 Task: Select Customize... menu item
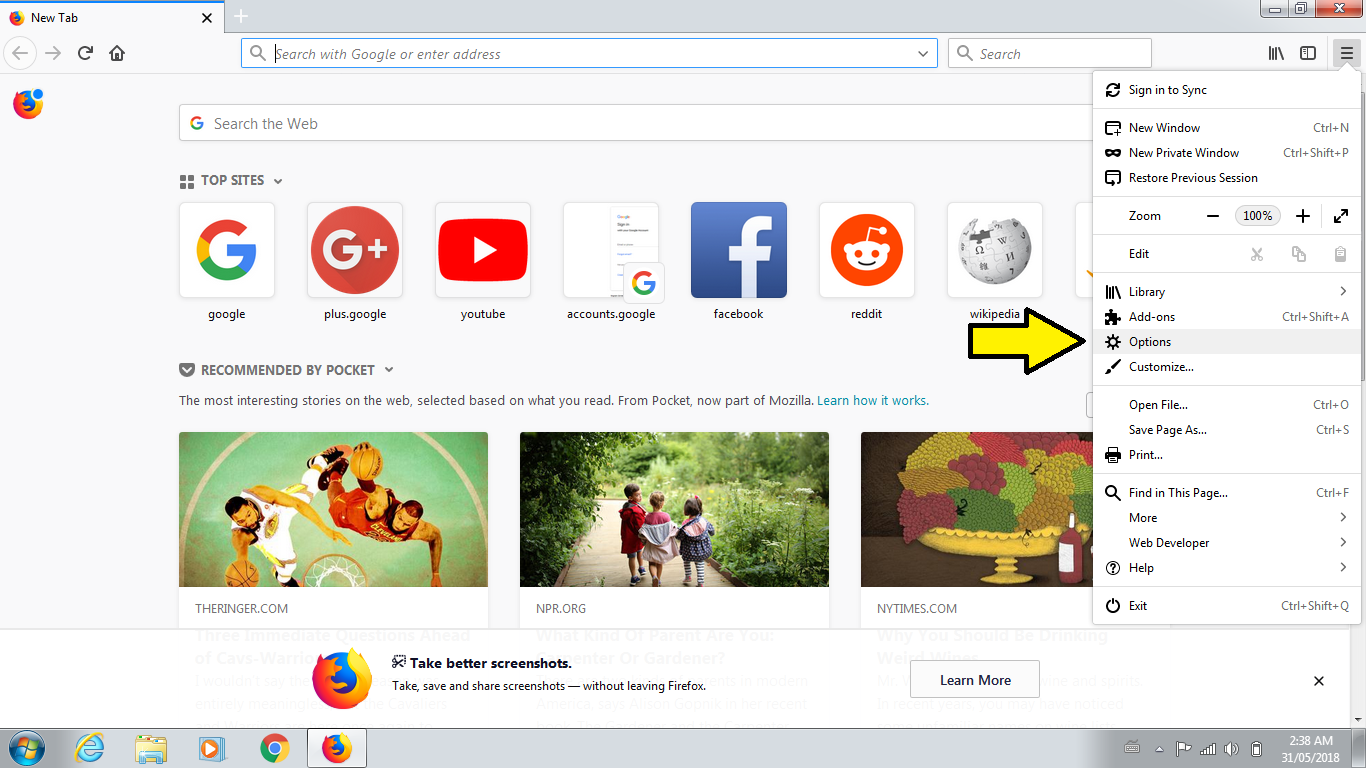click(x=1227, y=367)
